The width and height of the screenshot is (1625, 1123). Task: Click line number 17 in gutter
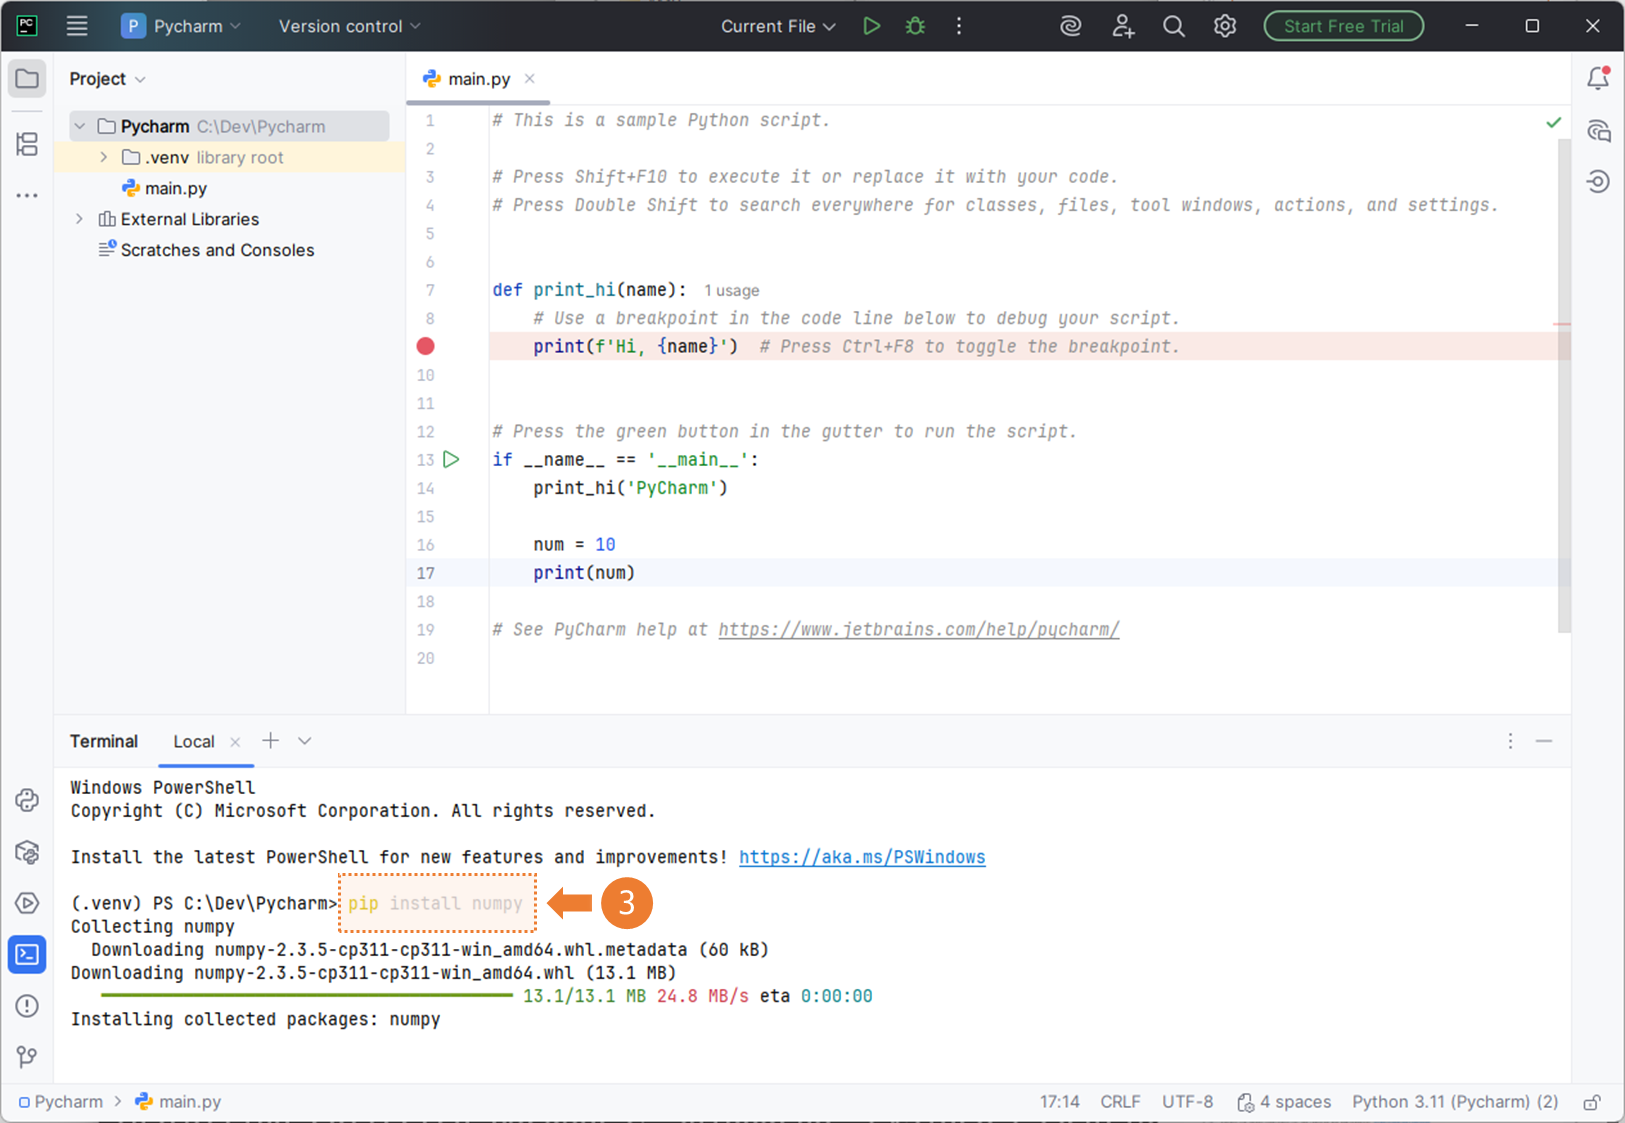[x=425, y=573]
